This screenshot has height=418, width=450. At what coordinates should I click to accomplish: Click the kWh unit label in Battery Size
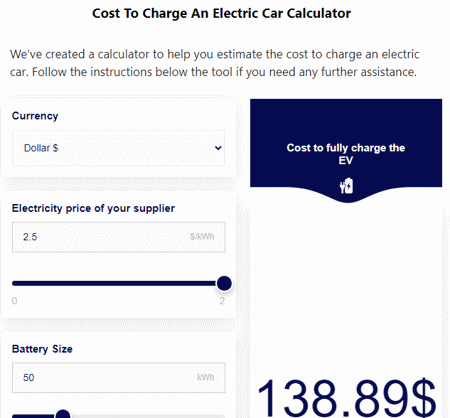(x=206, y=377)
